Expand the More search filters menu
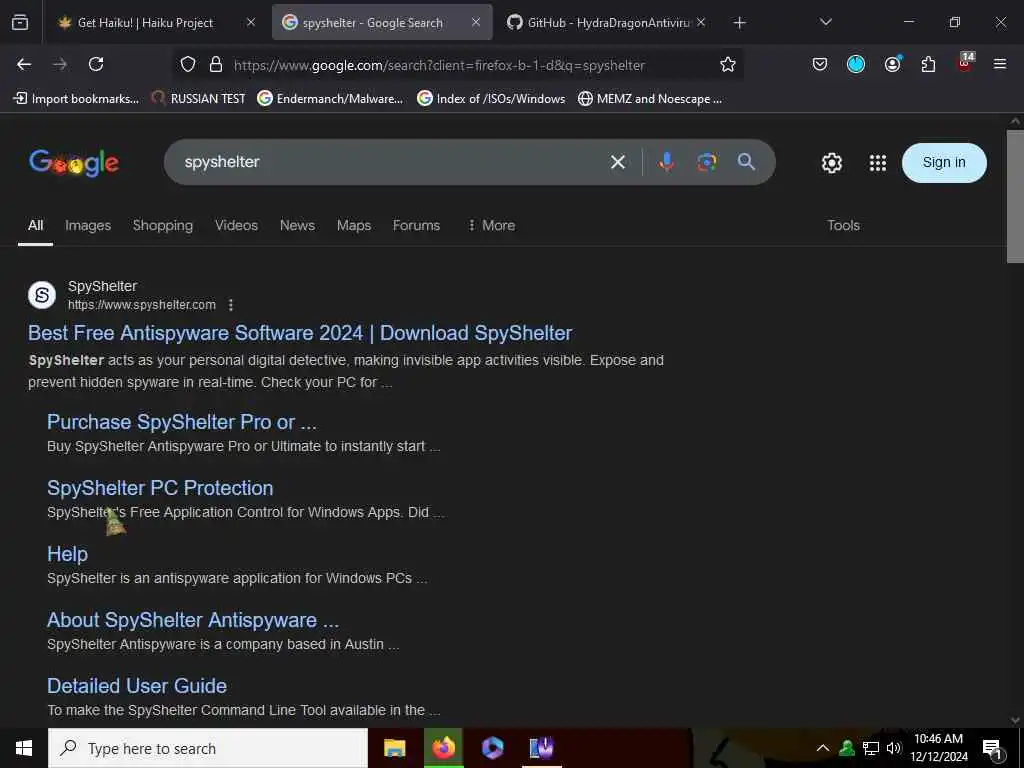 492,225
